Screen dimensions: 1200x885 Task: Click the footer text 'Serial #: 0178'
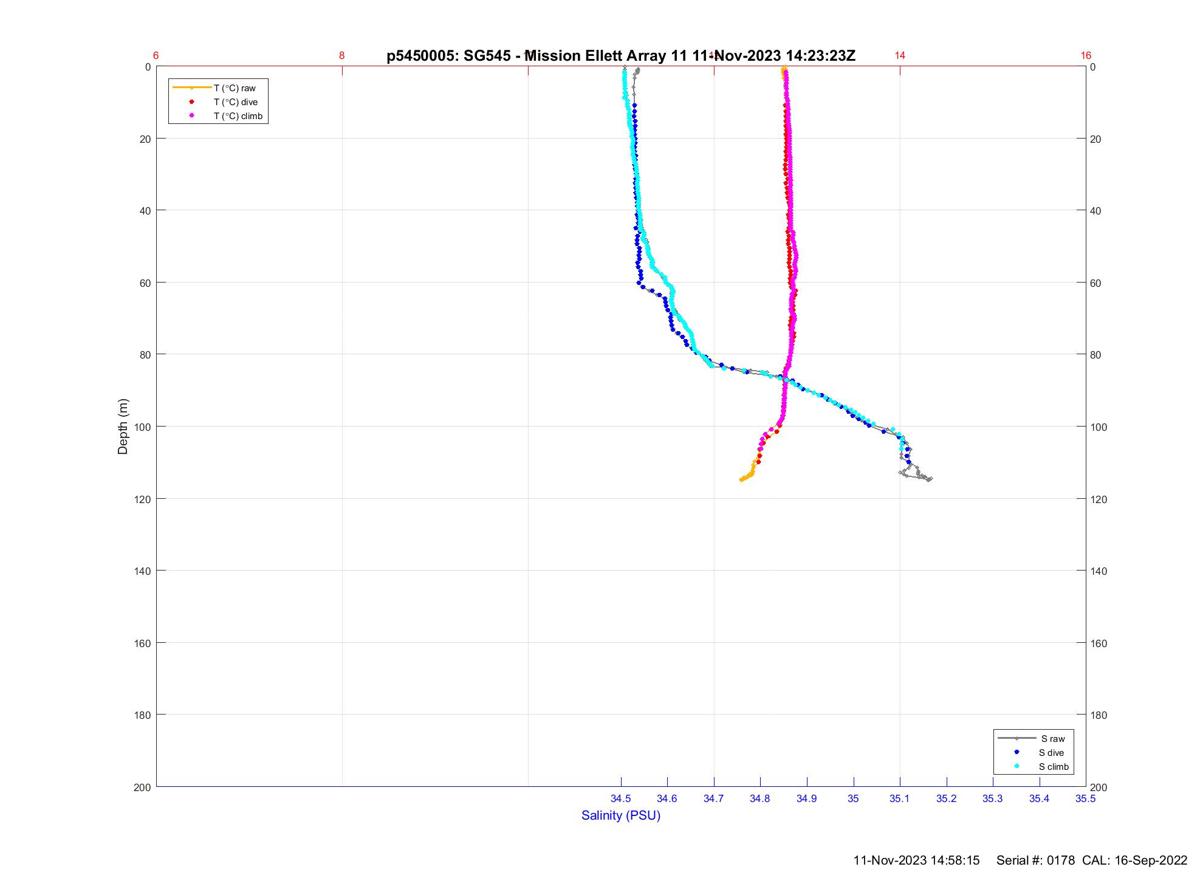tap(1036, 861)
